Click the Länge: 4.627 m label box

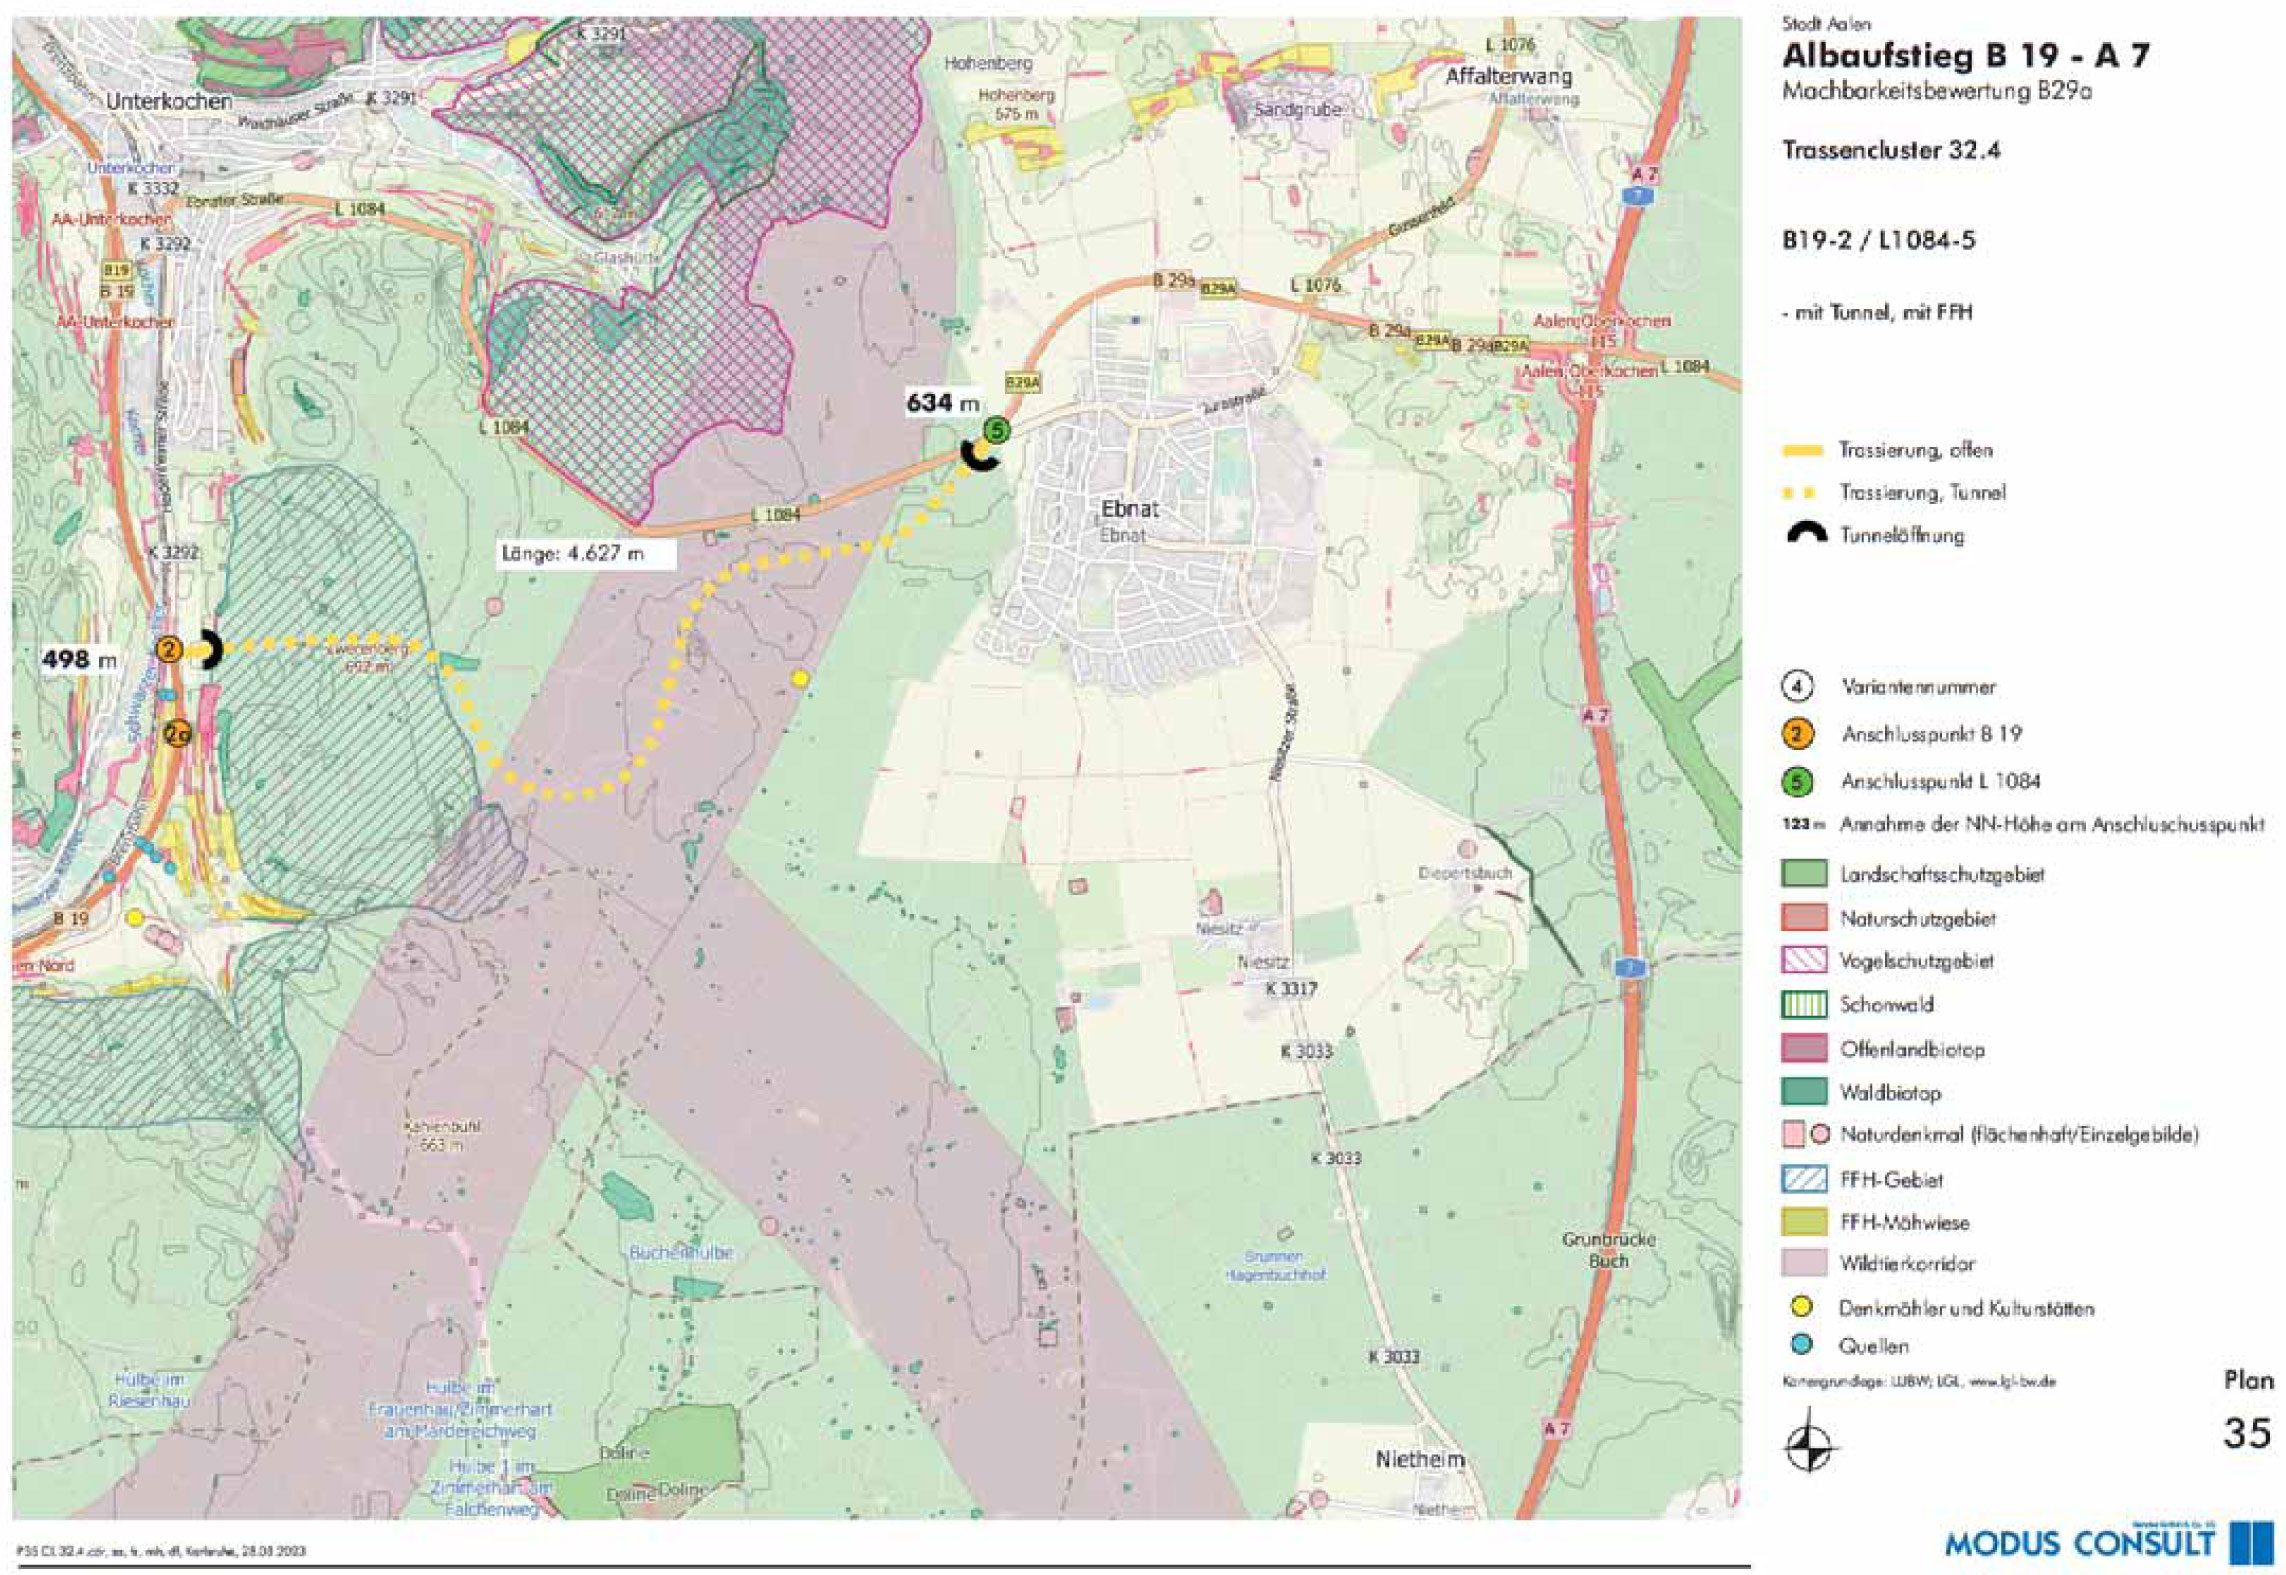pyautogui.click(x=586, y=553)
